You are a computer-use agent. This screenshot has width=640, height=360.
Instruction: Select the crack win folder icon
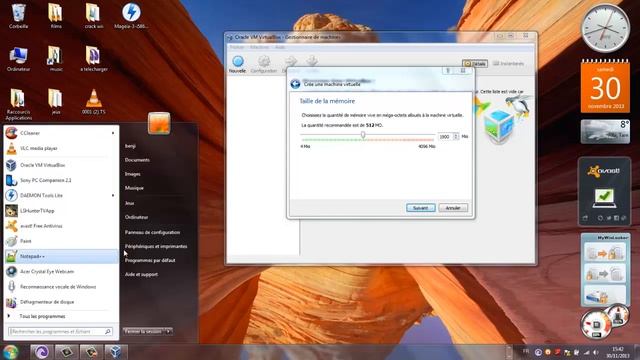point(93,16)
